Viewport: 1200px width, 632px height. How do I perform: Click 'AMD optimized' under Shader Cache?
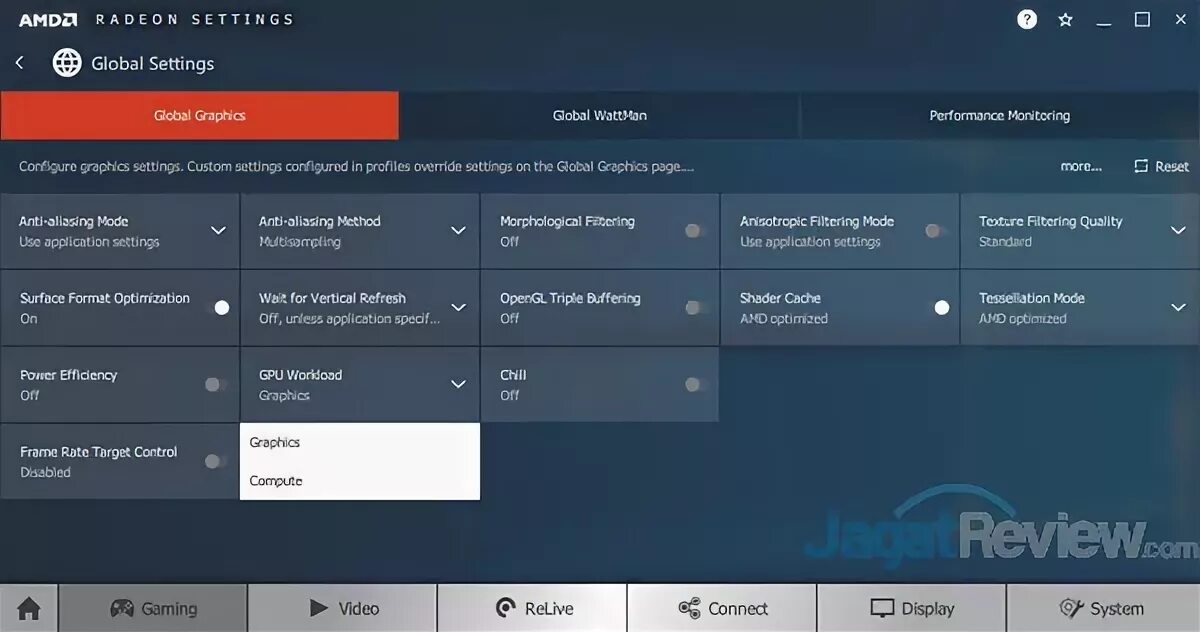[x=784, y=319]
